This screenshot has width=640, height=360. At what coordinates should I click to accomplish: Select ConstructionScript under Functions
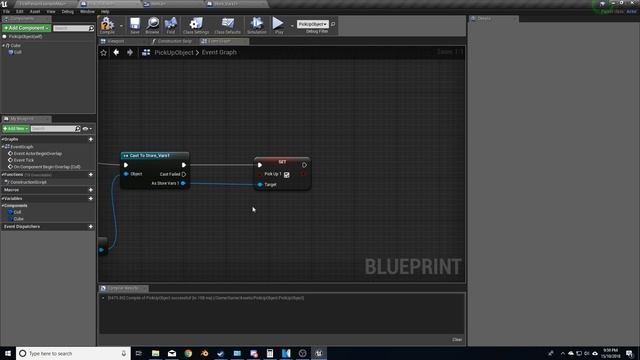[29, 182]
